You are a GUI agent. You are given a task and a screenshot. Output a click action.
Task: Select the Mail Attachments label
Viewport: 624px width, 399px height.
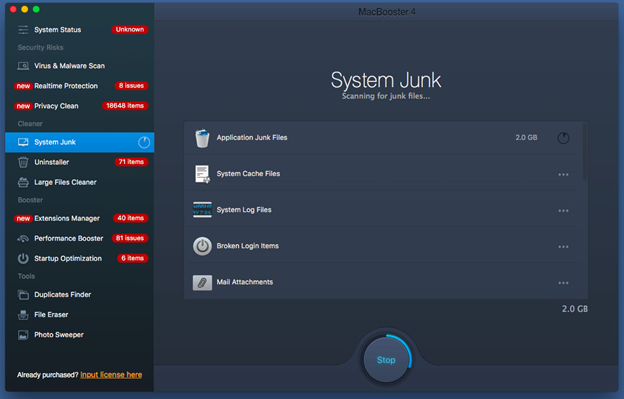[x=245, y=282]
